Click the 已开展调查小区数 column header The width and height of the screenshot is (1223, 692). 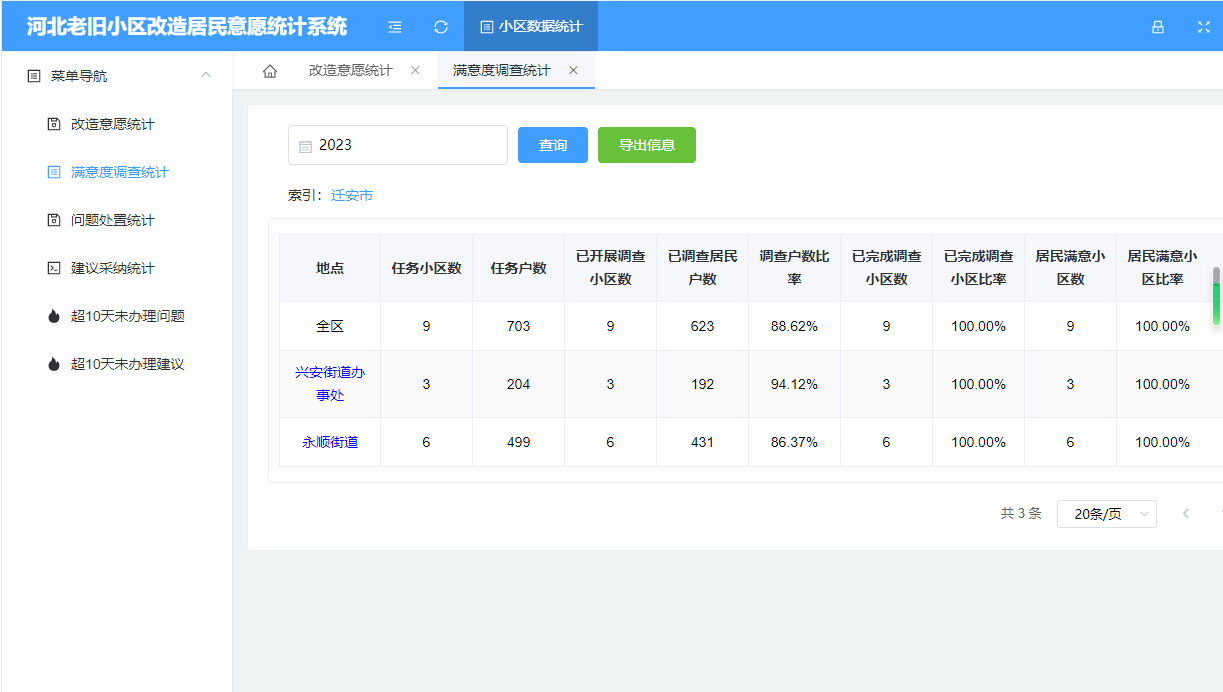(x=610, y=268)
